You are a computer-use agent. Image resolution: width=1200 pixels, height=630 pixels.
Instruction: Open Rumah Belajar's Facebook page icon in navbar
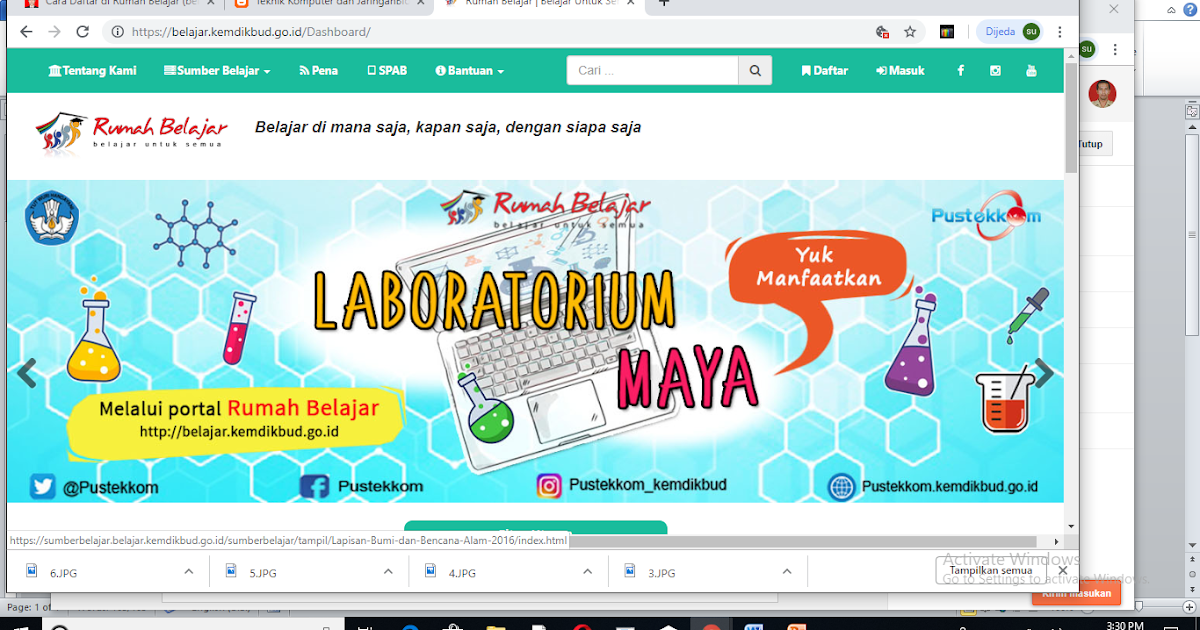pos(961,71)
